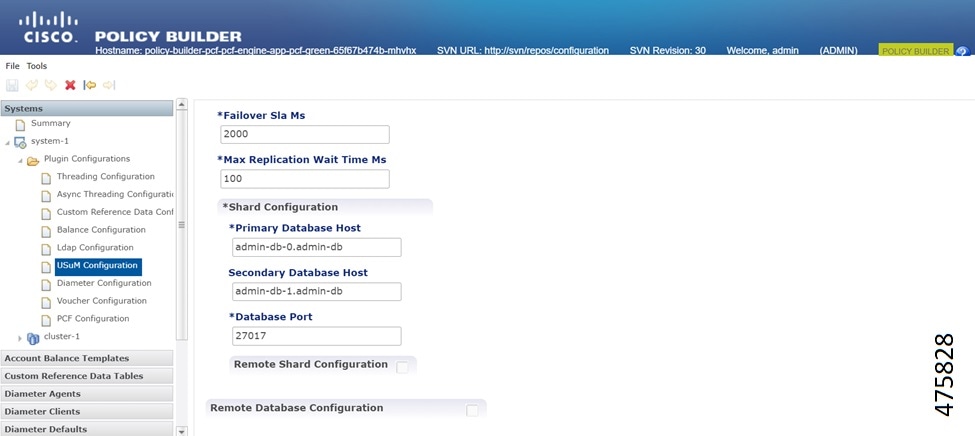Click the red X delete icon
The image size is (975, 436).
pyautogui.click(x=70, y=85)
